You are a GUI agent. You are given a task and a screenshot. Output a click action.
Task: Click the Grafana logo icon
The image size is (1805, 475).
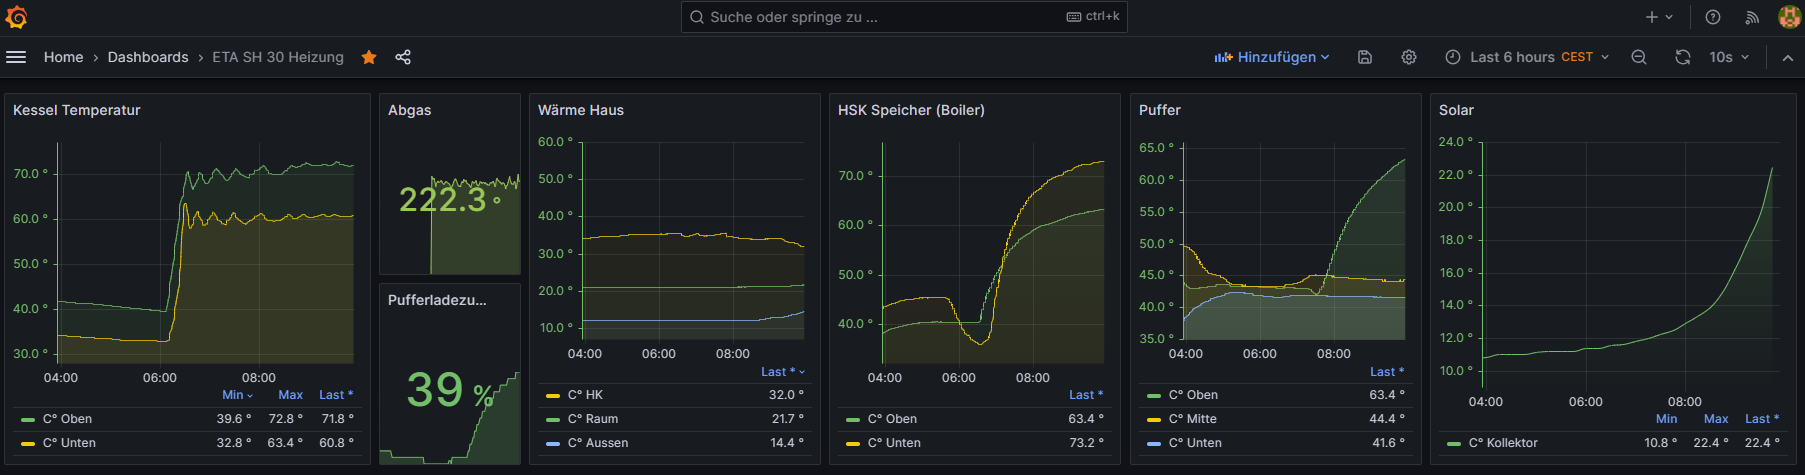pos(17,17)
